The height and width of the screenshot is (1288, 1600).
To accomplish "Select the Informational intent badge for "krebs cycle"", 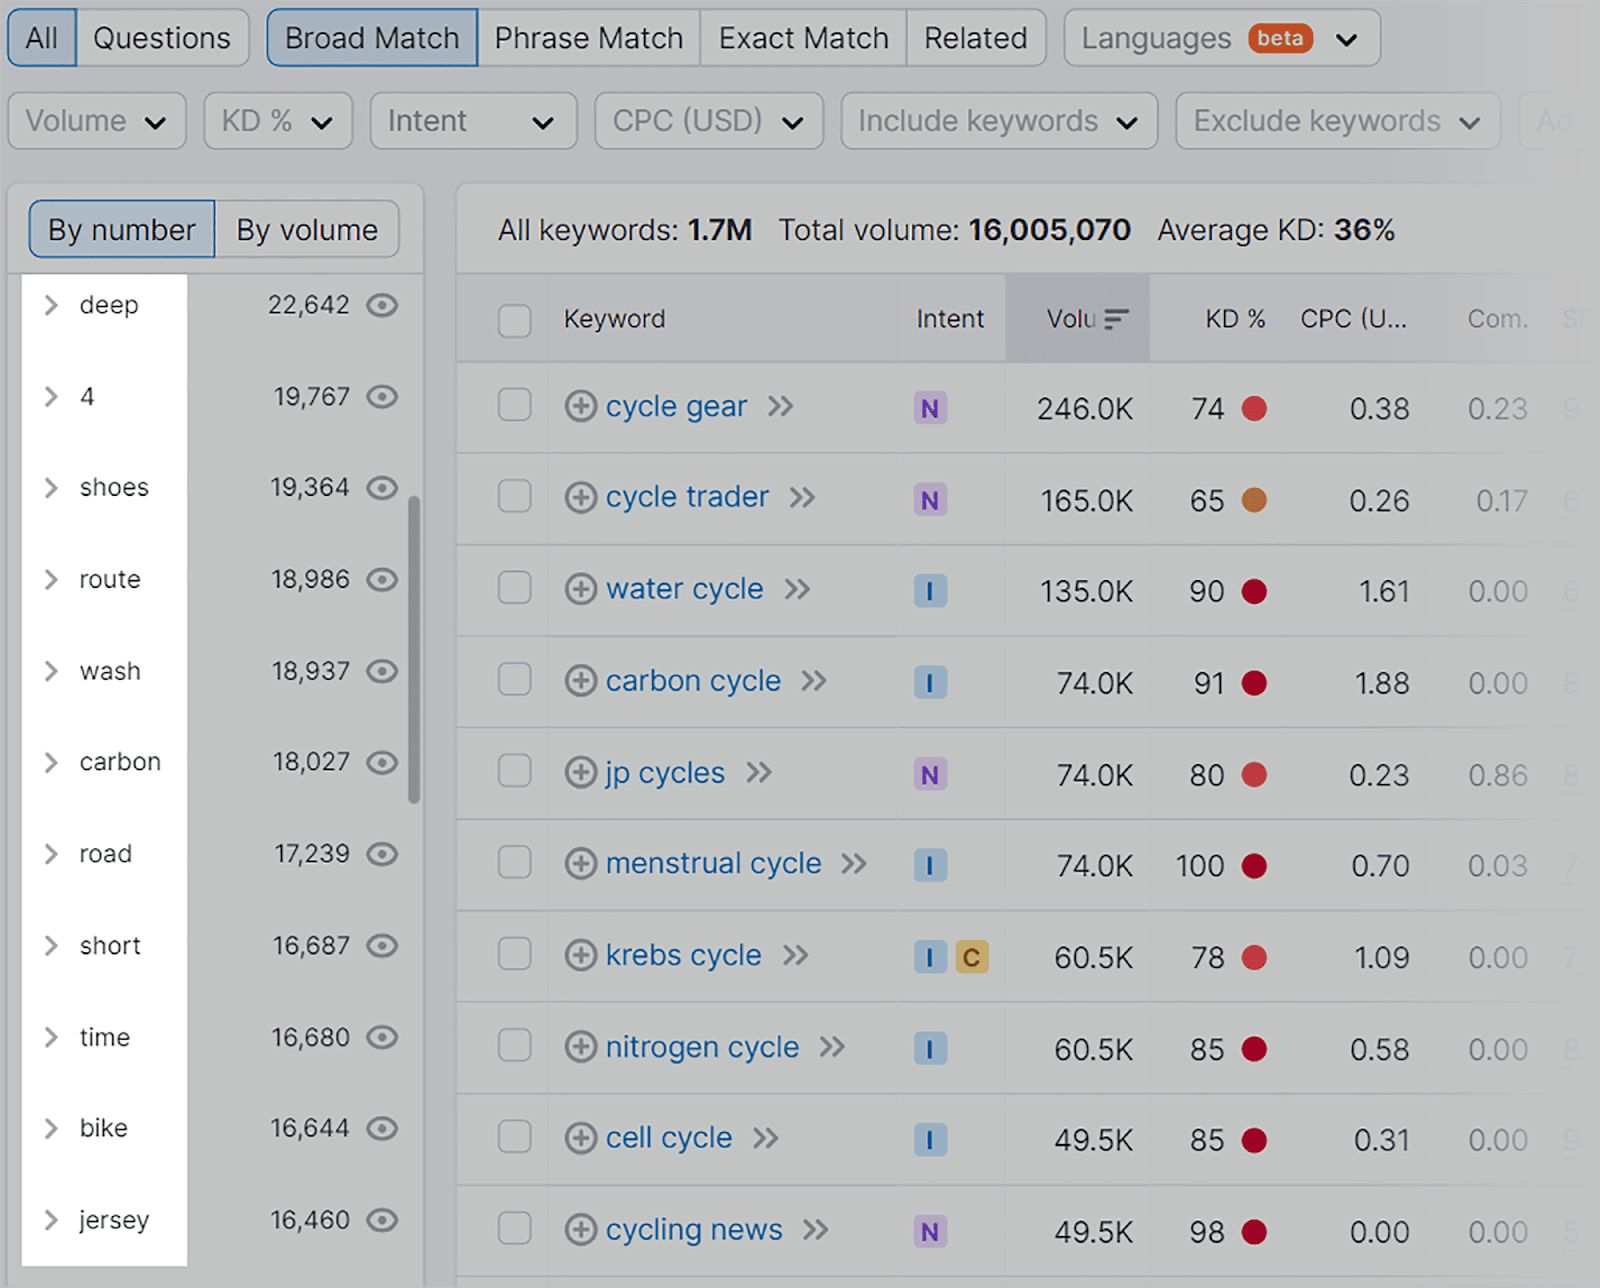I will (x=930, y=957).
